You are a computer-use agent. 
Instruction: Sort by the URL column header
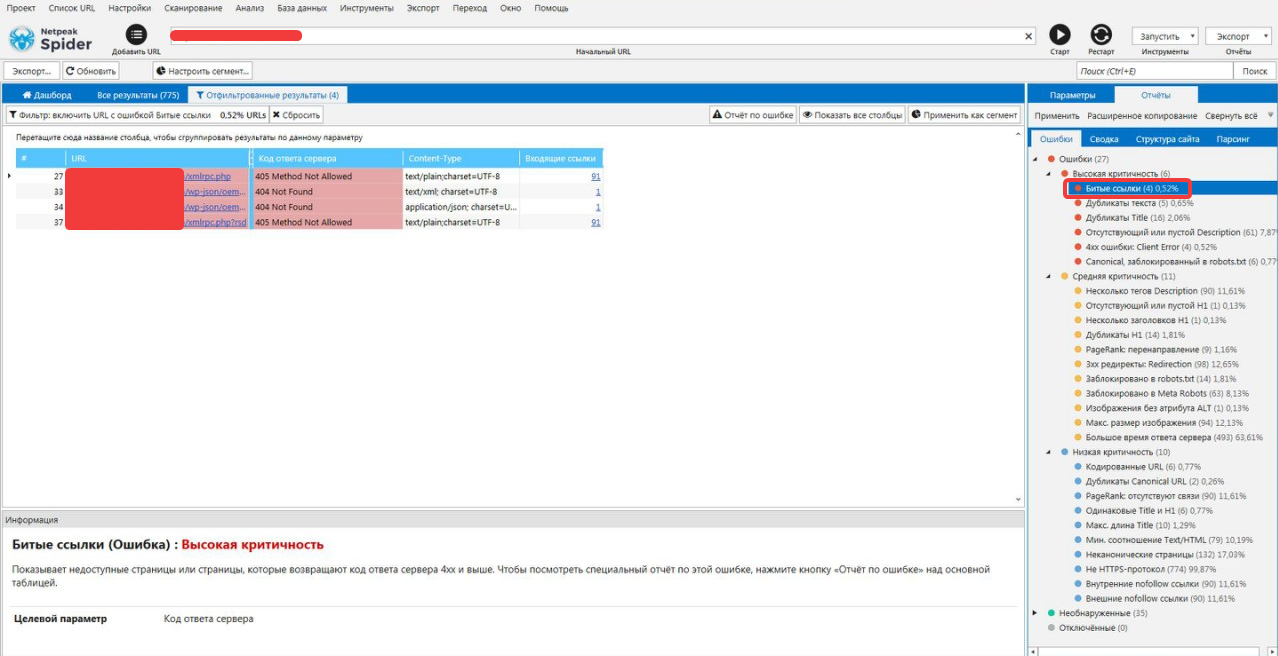(x=157, y=158)
